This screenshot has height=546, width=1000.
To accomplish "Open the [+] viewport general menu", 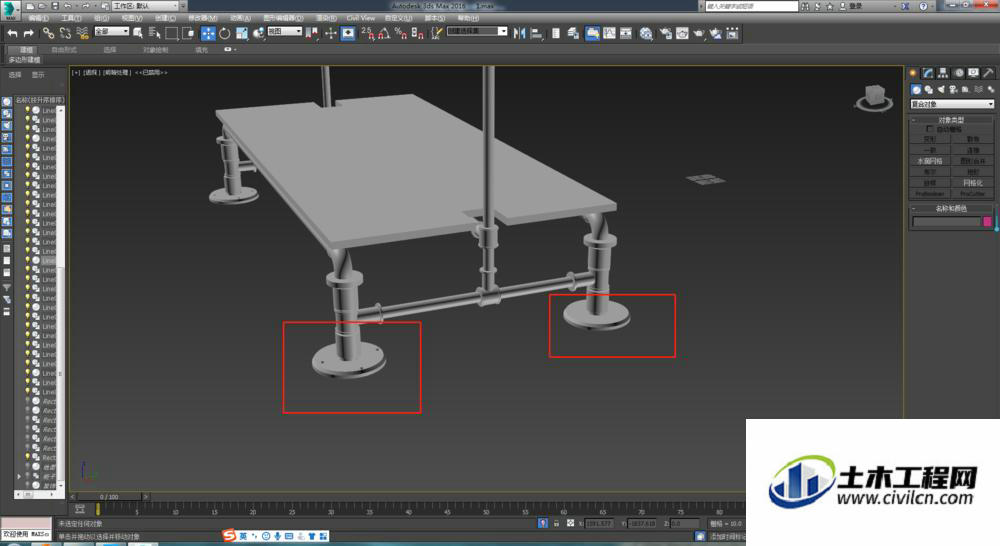I will [x=77, y=73].
